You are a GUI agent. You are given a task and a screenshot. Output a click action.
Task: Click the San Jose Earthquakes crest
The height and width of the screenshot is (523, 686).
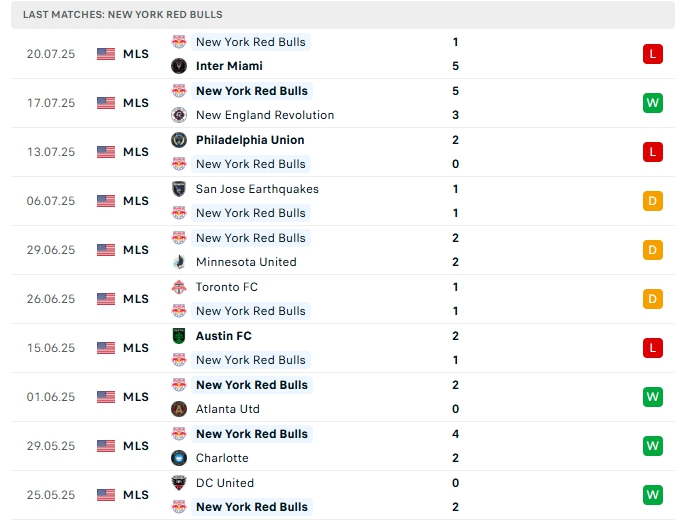179,189
